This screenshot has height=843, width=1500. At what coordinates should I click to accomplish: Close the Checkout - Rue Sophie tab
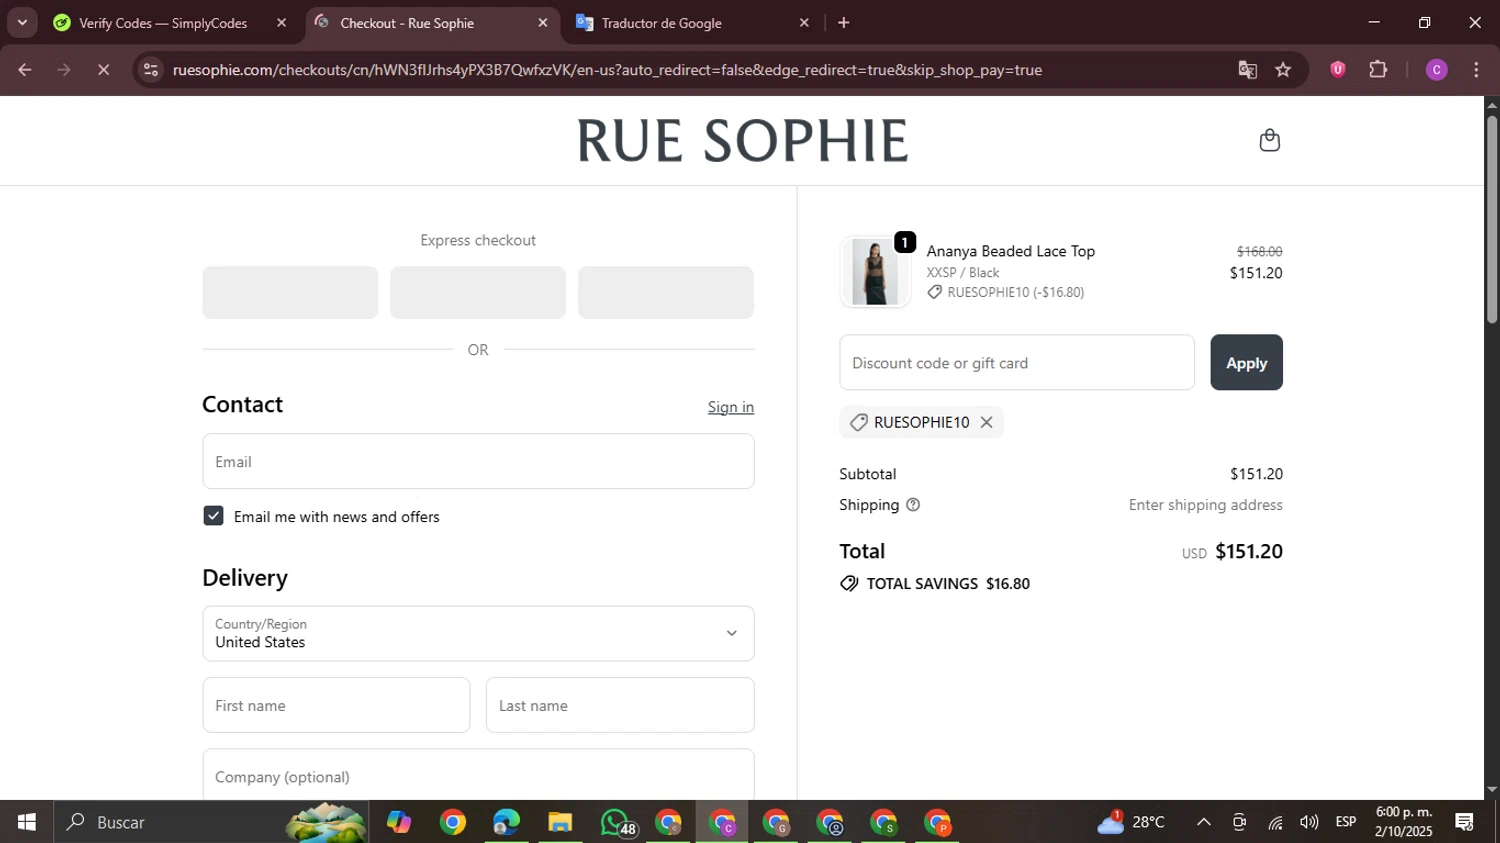543,23
